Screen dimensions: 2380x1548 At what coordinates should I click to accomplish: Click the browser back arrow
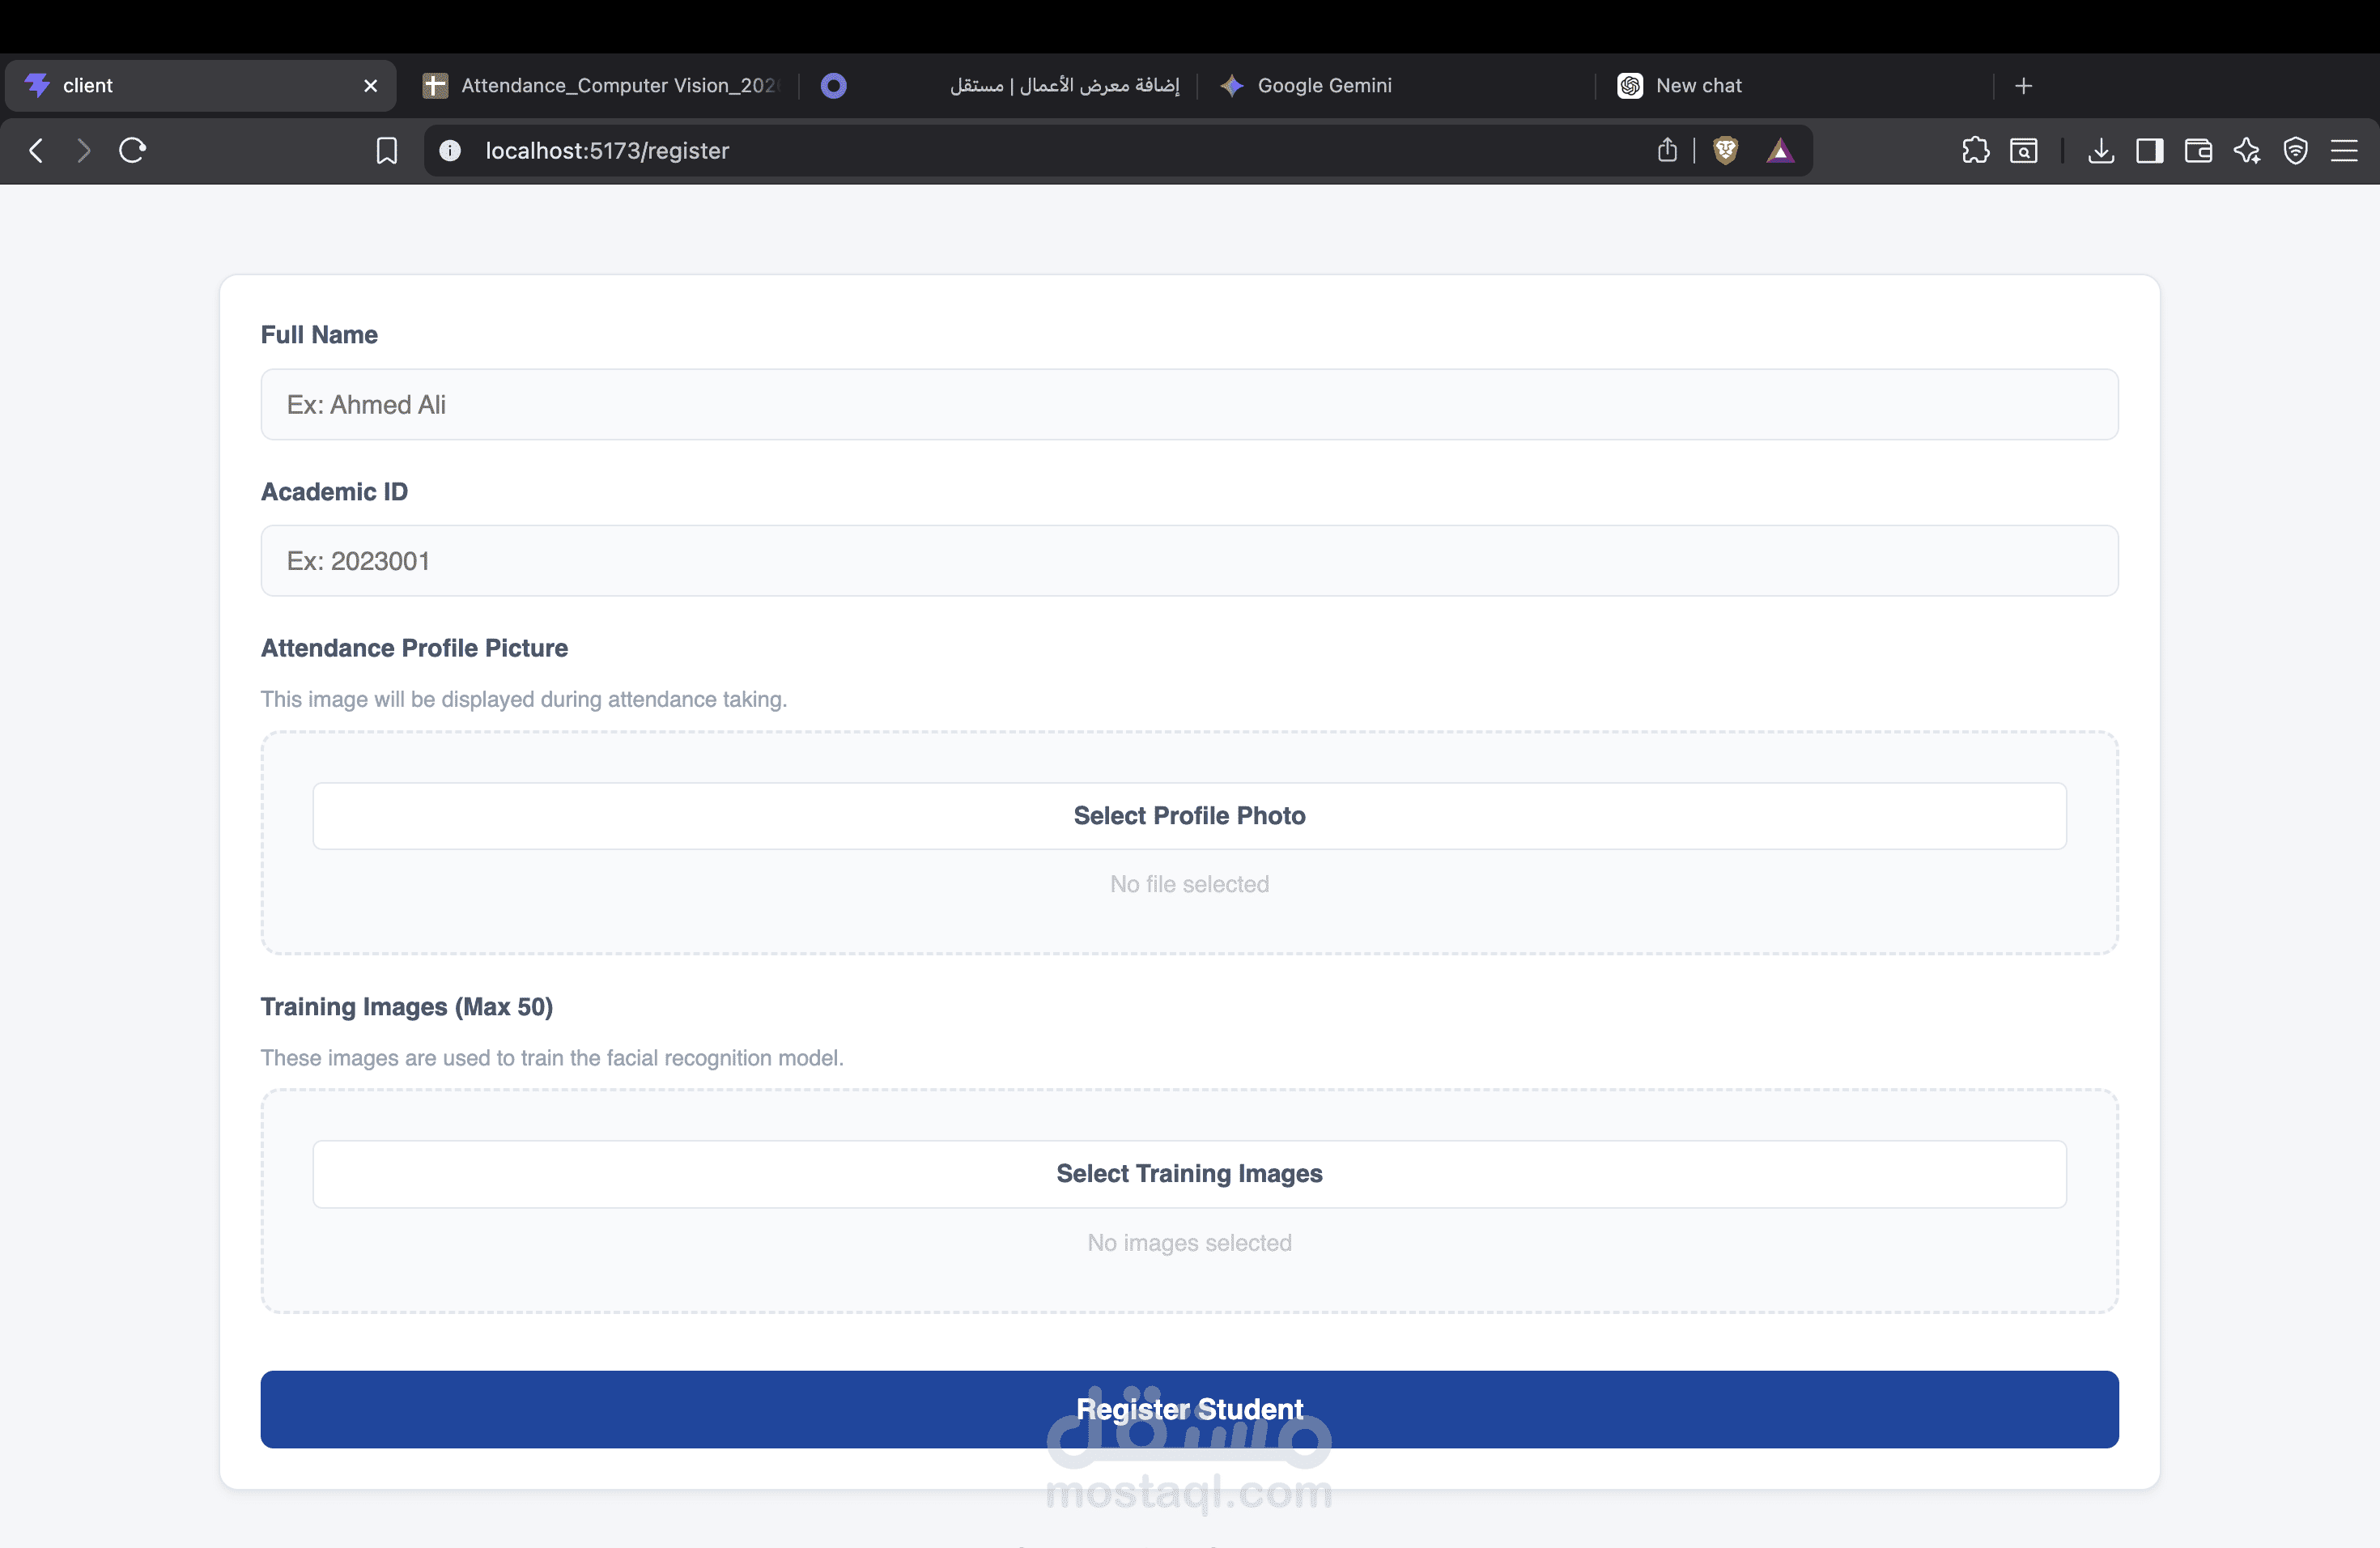36,150
